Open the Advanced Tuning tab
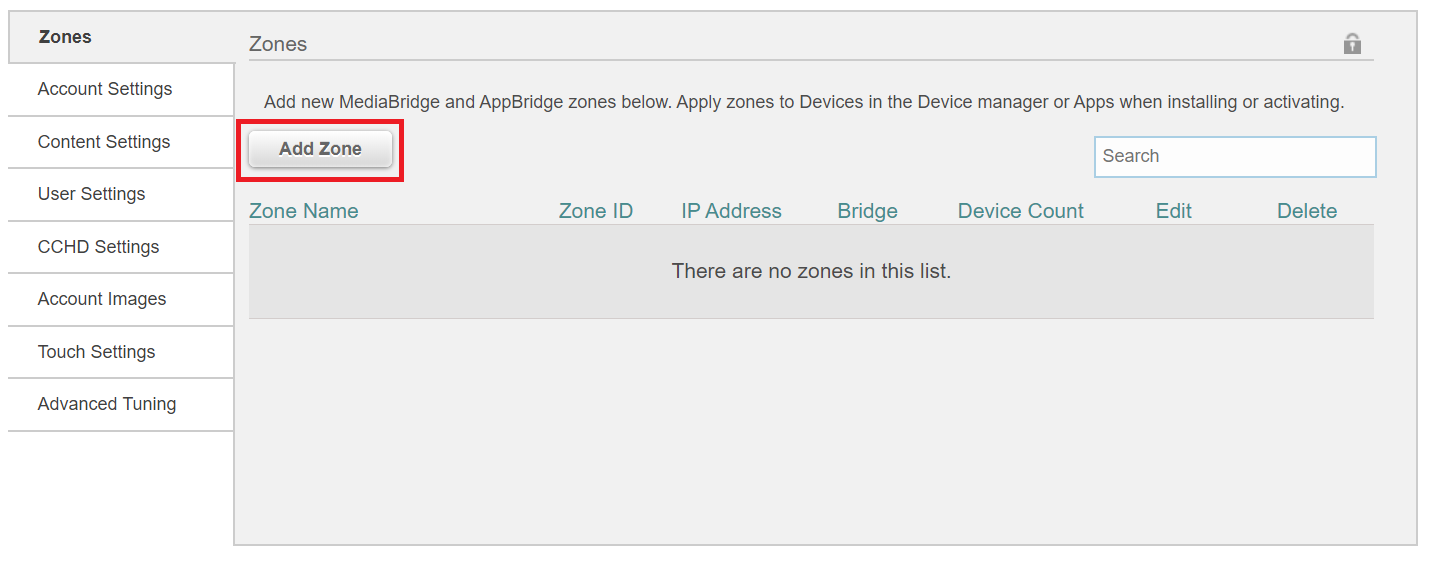Viewport: 1434px width, 561px height. pos(107,404)
